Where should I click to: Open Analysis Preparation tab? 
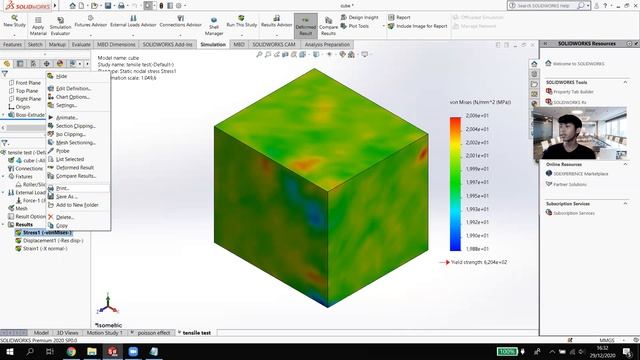click(327, 44)
